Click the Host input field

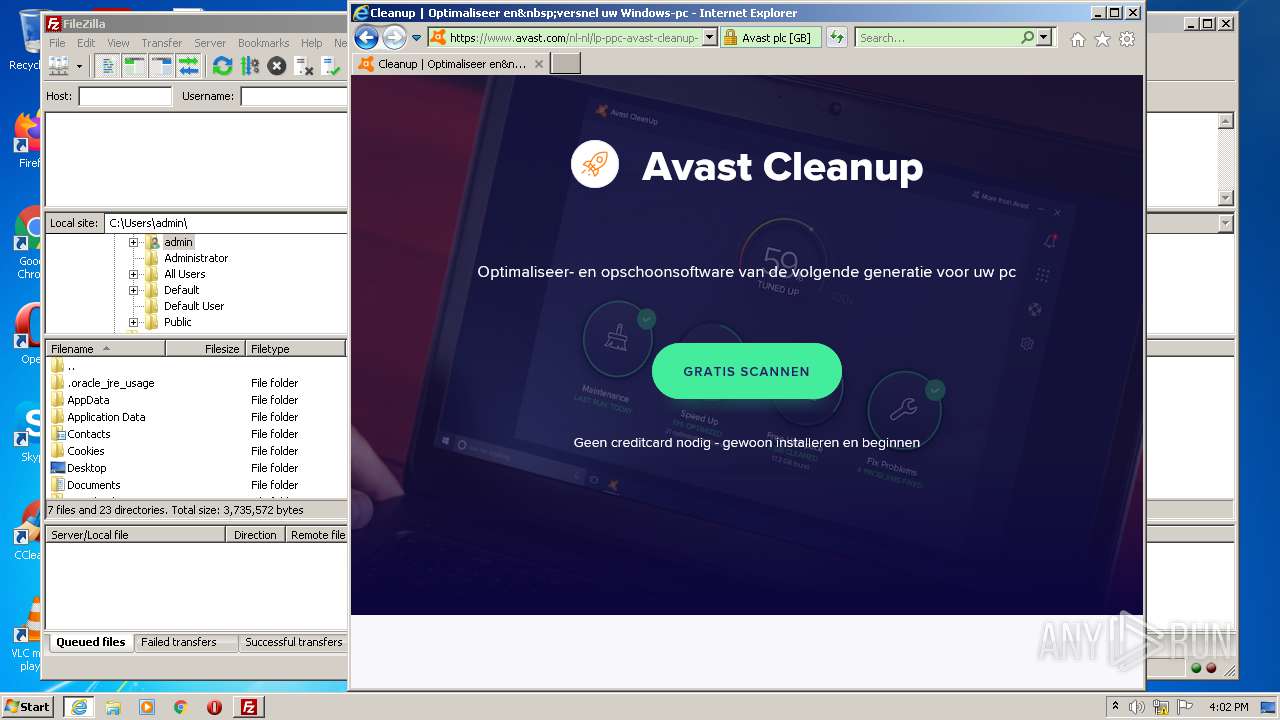click(x=125, y=96)
